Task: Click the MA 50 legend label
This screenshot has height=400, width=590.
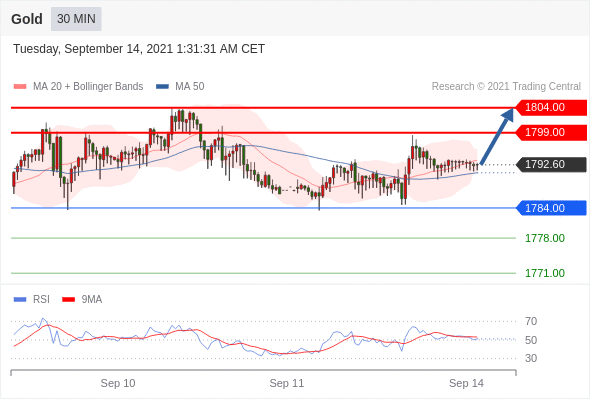Action: click(x=190, y=87)
